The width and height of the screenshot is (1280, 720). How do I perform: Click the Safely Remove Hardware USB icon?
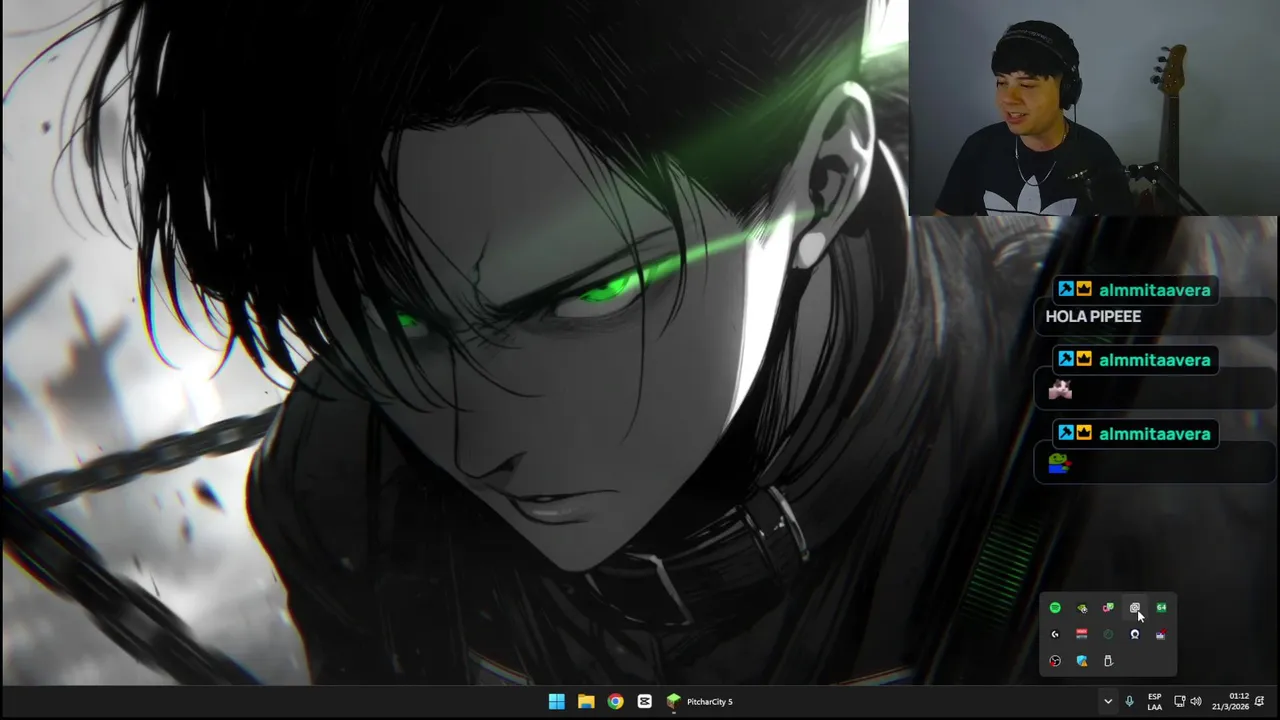click(x=1108, y=661)
